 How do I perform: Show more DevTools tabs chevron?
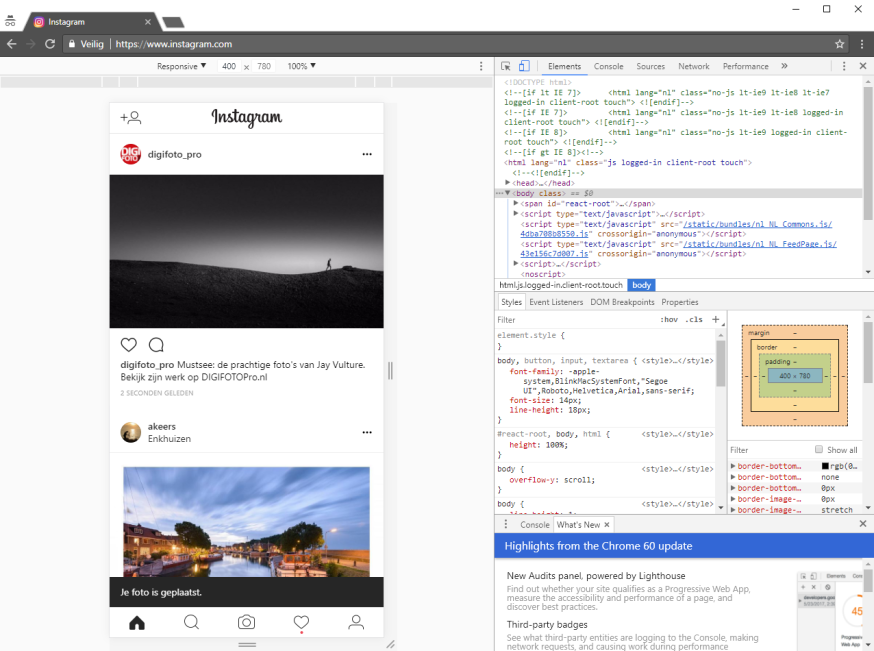click(x=784, y=66)
